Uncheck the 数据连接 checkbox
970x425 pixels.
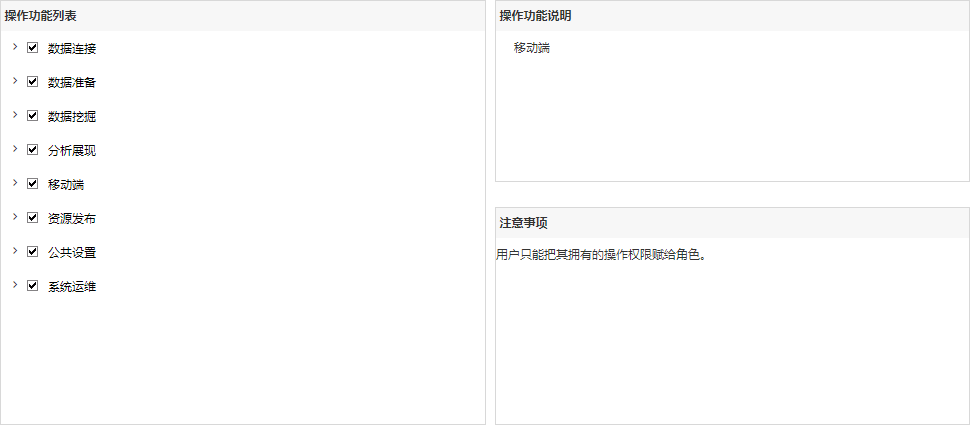click(33, 48)
